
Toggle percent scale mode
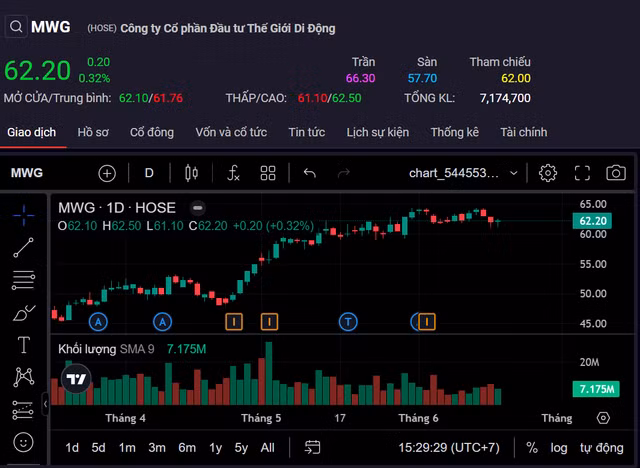(x=531, y=448)
